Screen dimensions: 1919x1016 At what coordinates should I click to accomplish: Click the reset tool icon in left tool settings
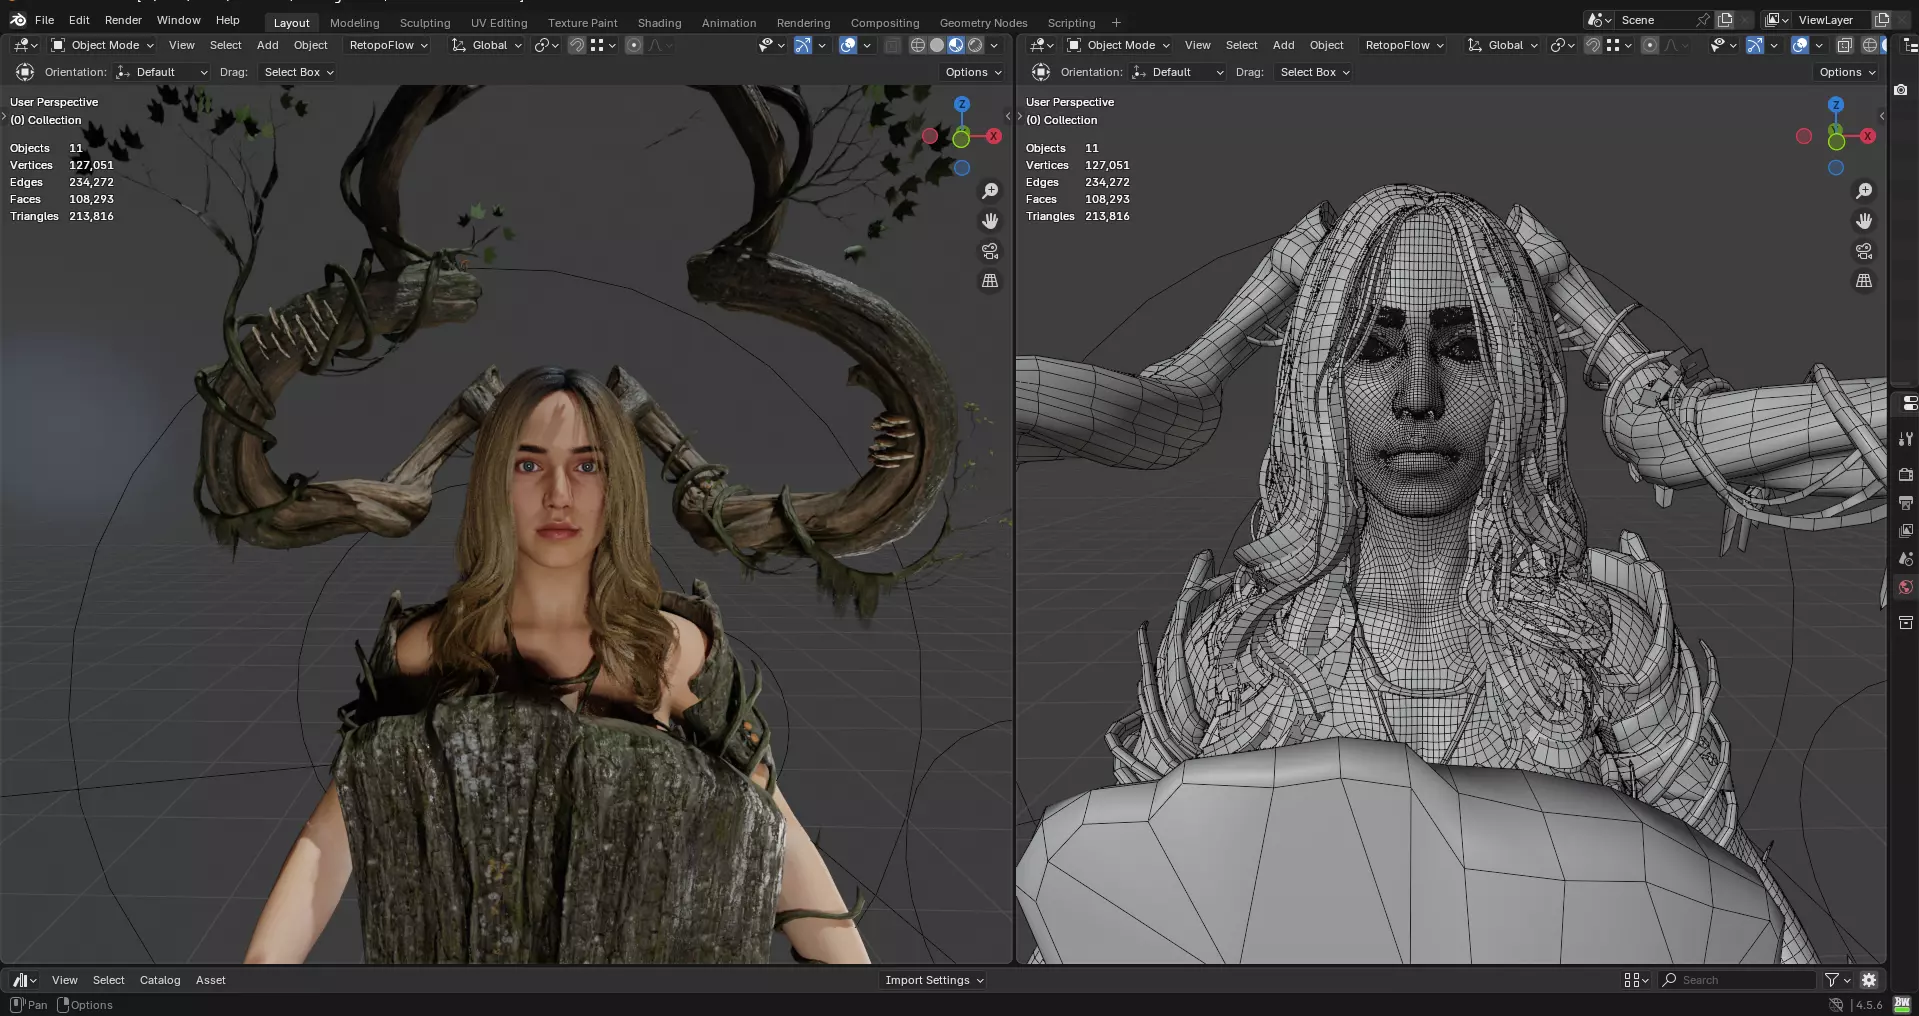[25, 72]
